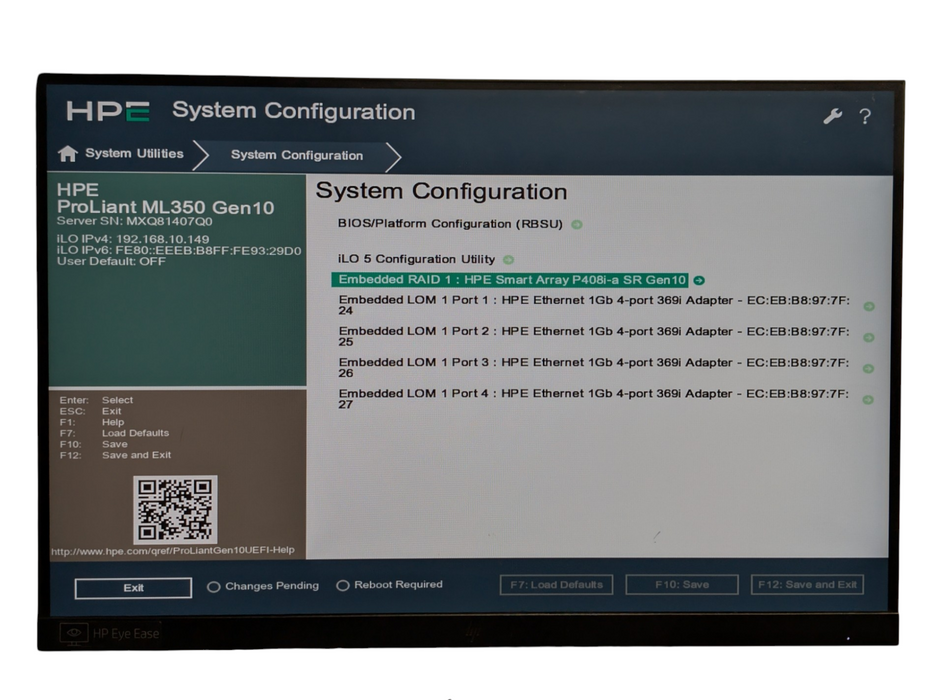Click ProLiant ML350 Gen10 model name
Image resolution: width=930 pixels, height=700 pixels.
click(165, 208)
